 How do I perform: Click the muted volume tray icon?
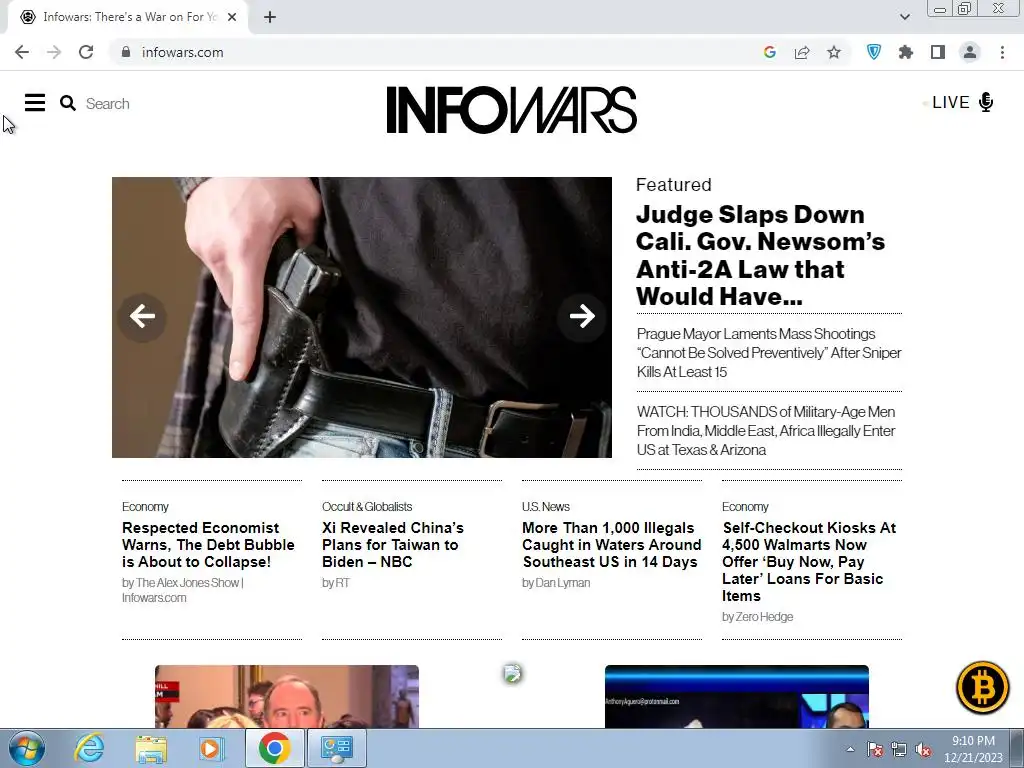click(923, 749)
